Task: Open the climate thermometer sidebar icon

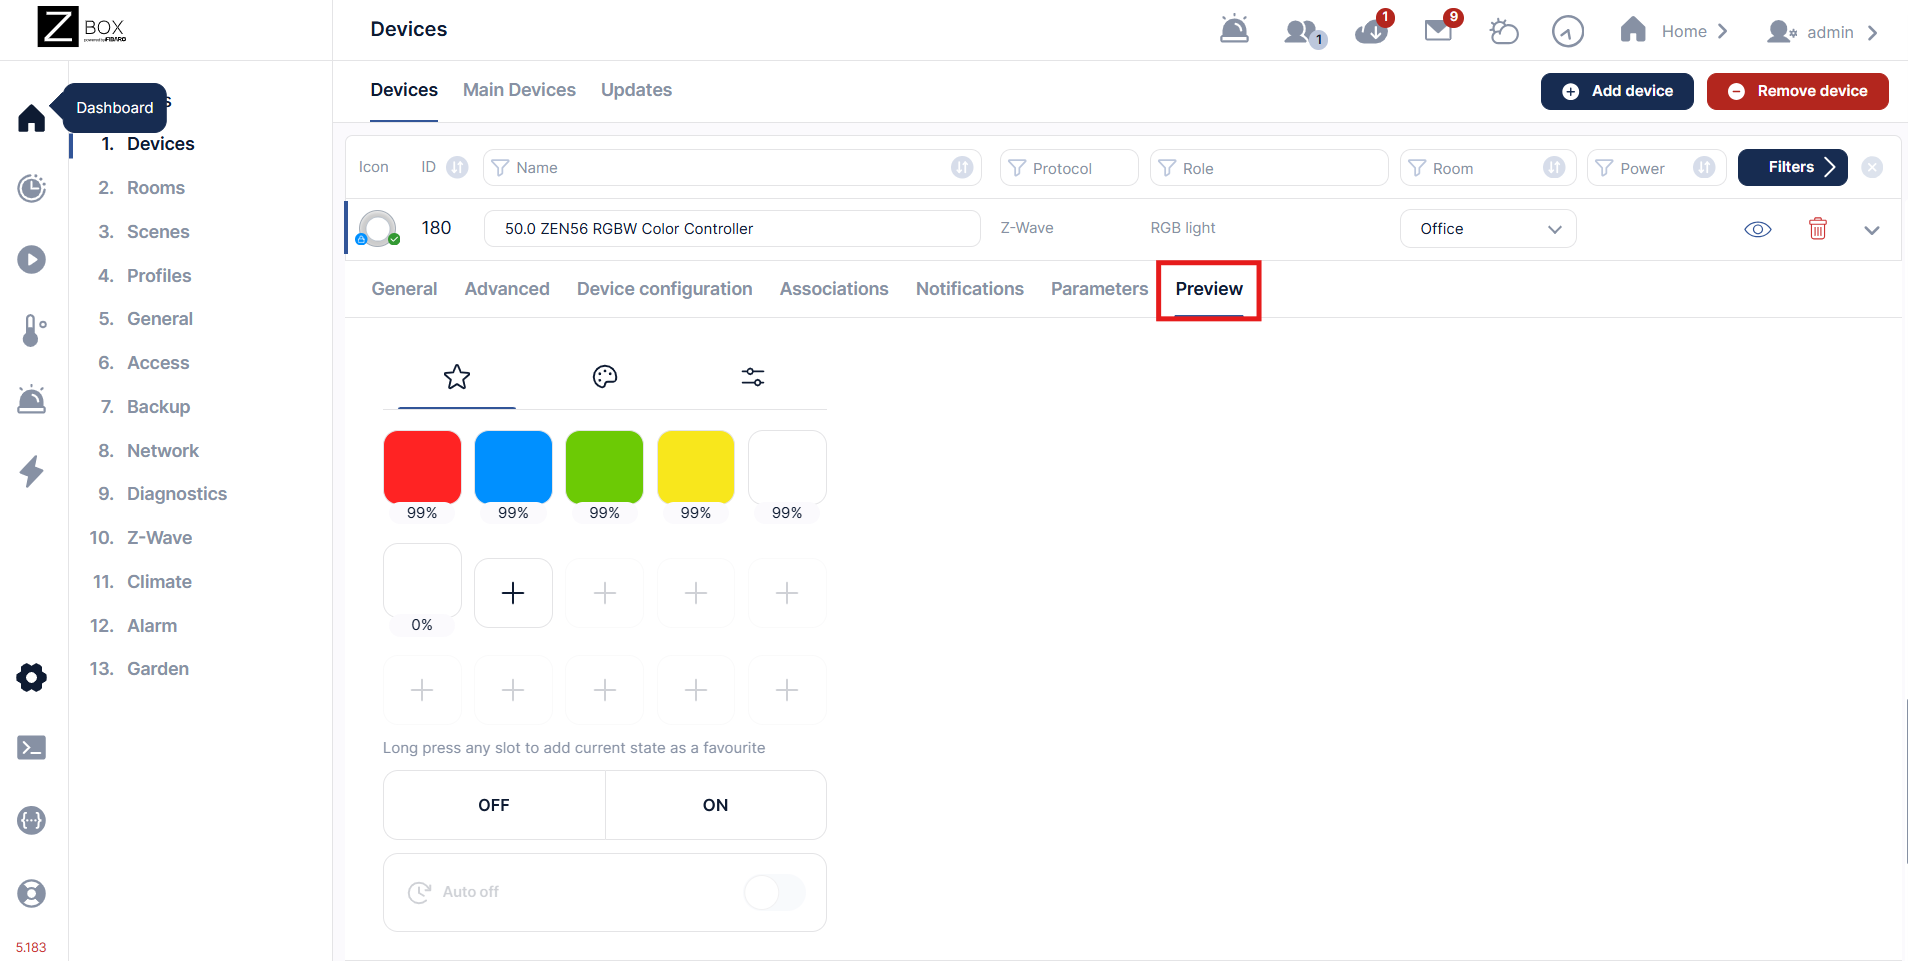Action: click(33, 330)
